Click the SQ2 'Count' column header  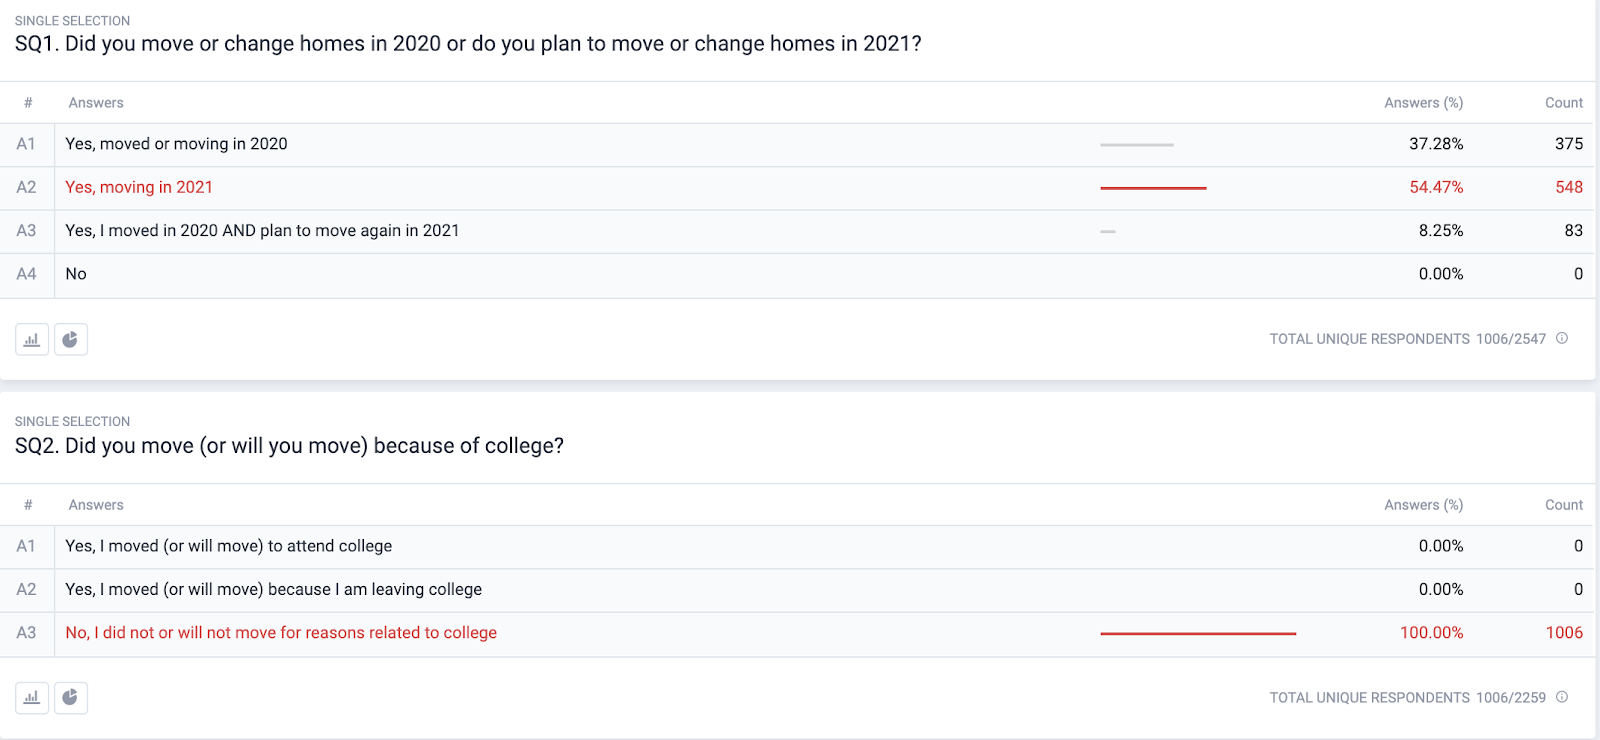coord(1564,505)
